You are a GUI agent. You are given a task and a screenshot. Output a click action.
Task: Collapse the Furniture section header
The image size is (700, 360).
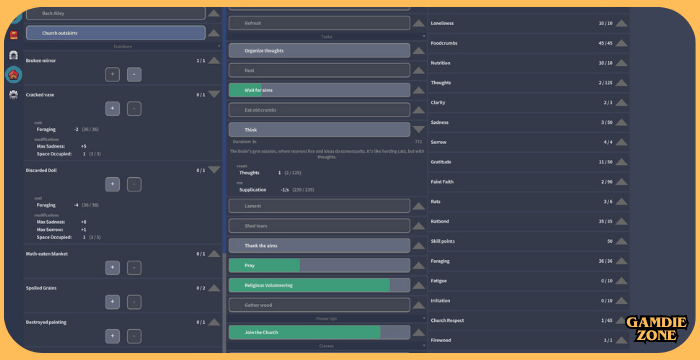pos(123,46)
